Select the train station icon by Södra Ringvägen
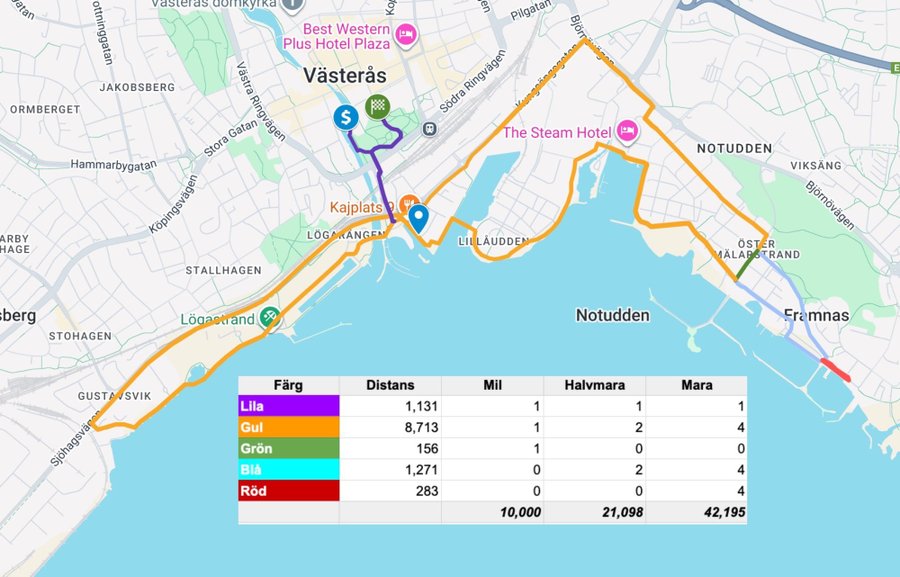Image resolution: width=900 pixels, height=577 pixels. (x=429, y=128)
